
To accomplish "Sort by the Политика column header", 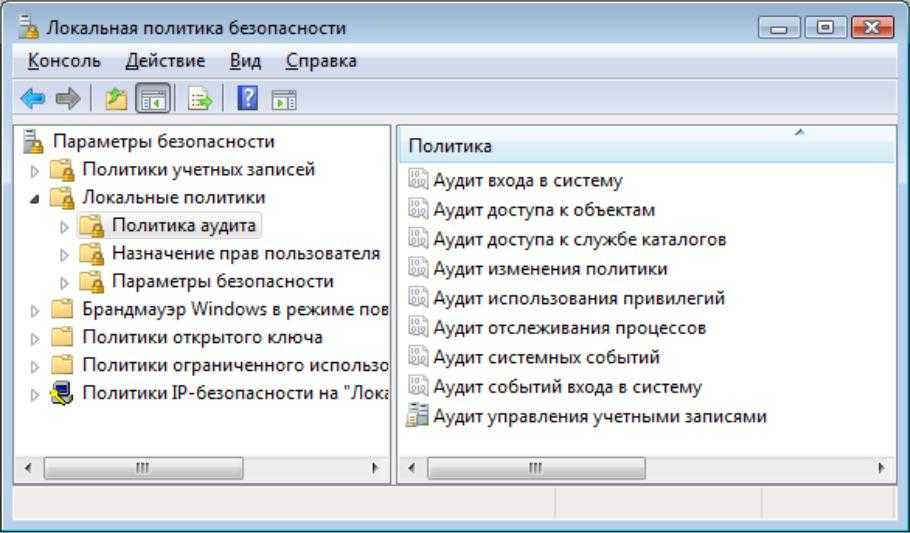I will click(x=647, y=145).
